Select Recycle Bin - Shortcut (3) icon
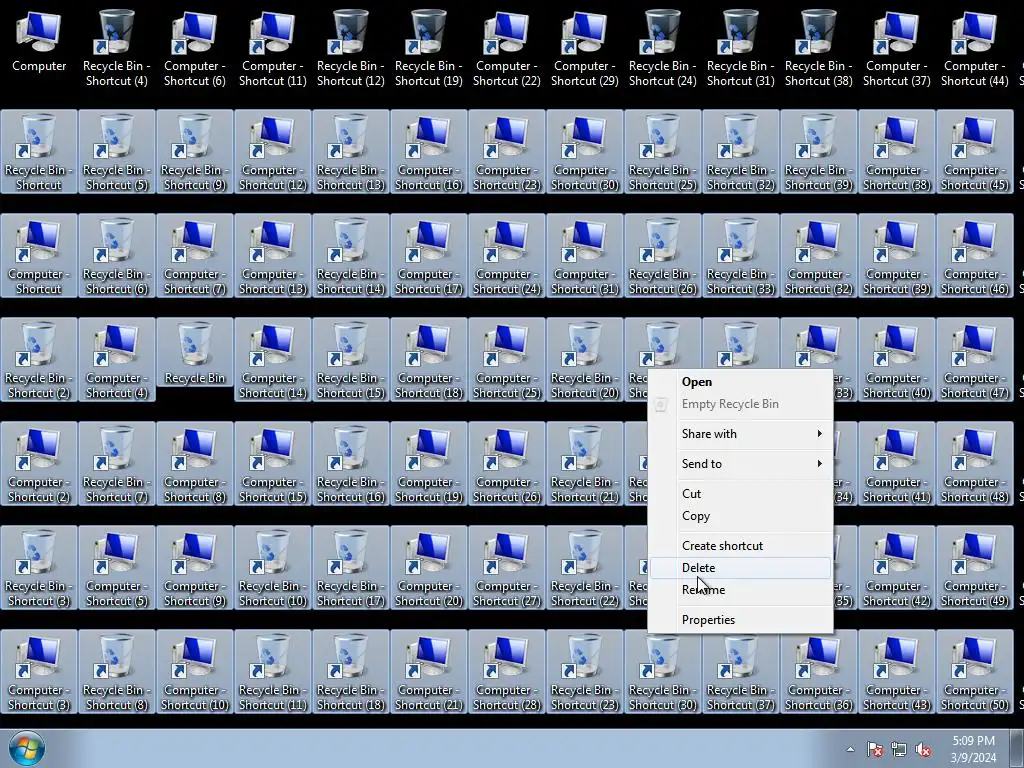 click(39, 568)
